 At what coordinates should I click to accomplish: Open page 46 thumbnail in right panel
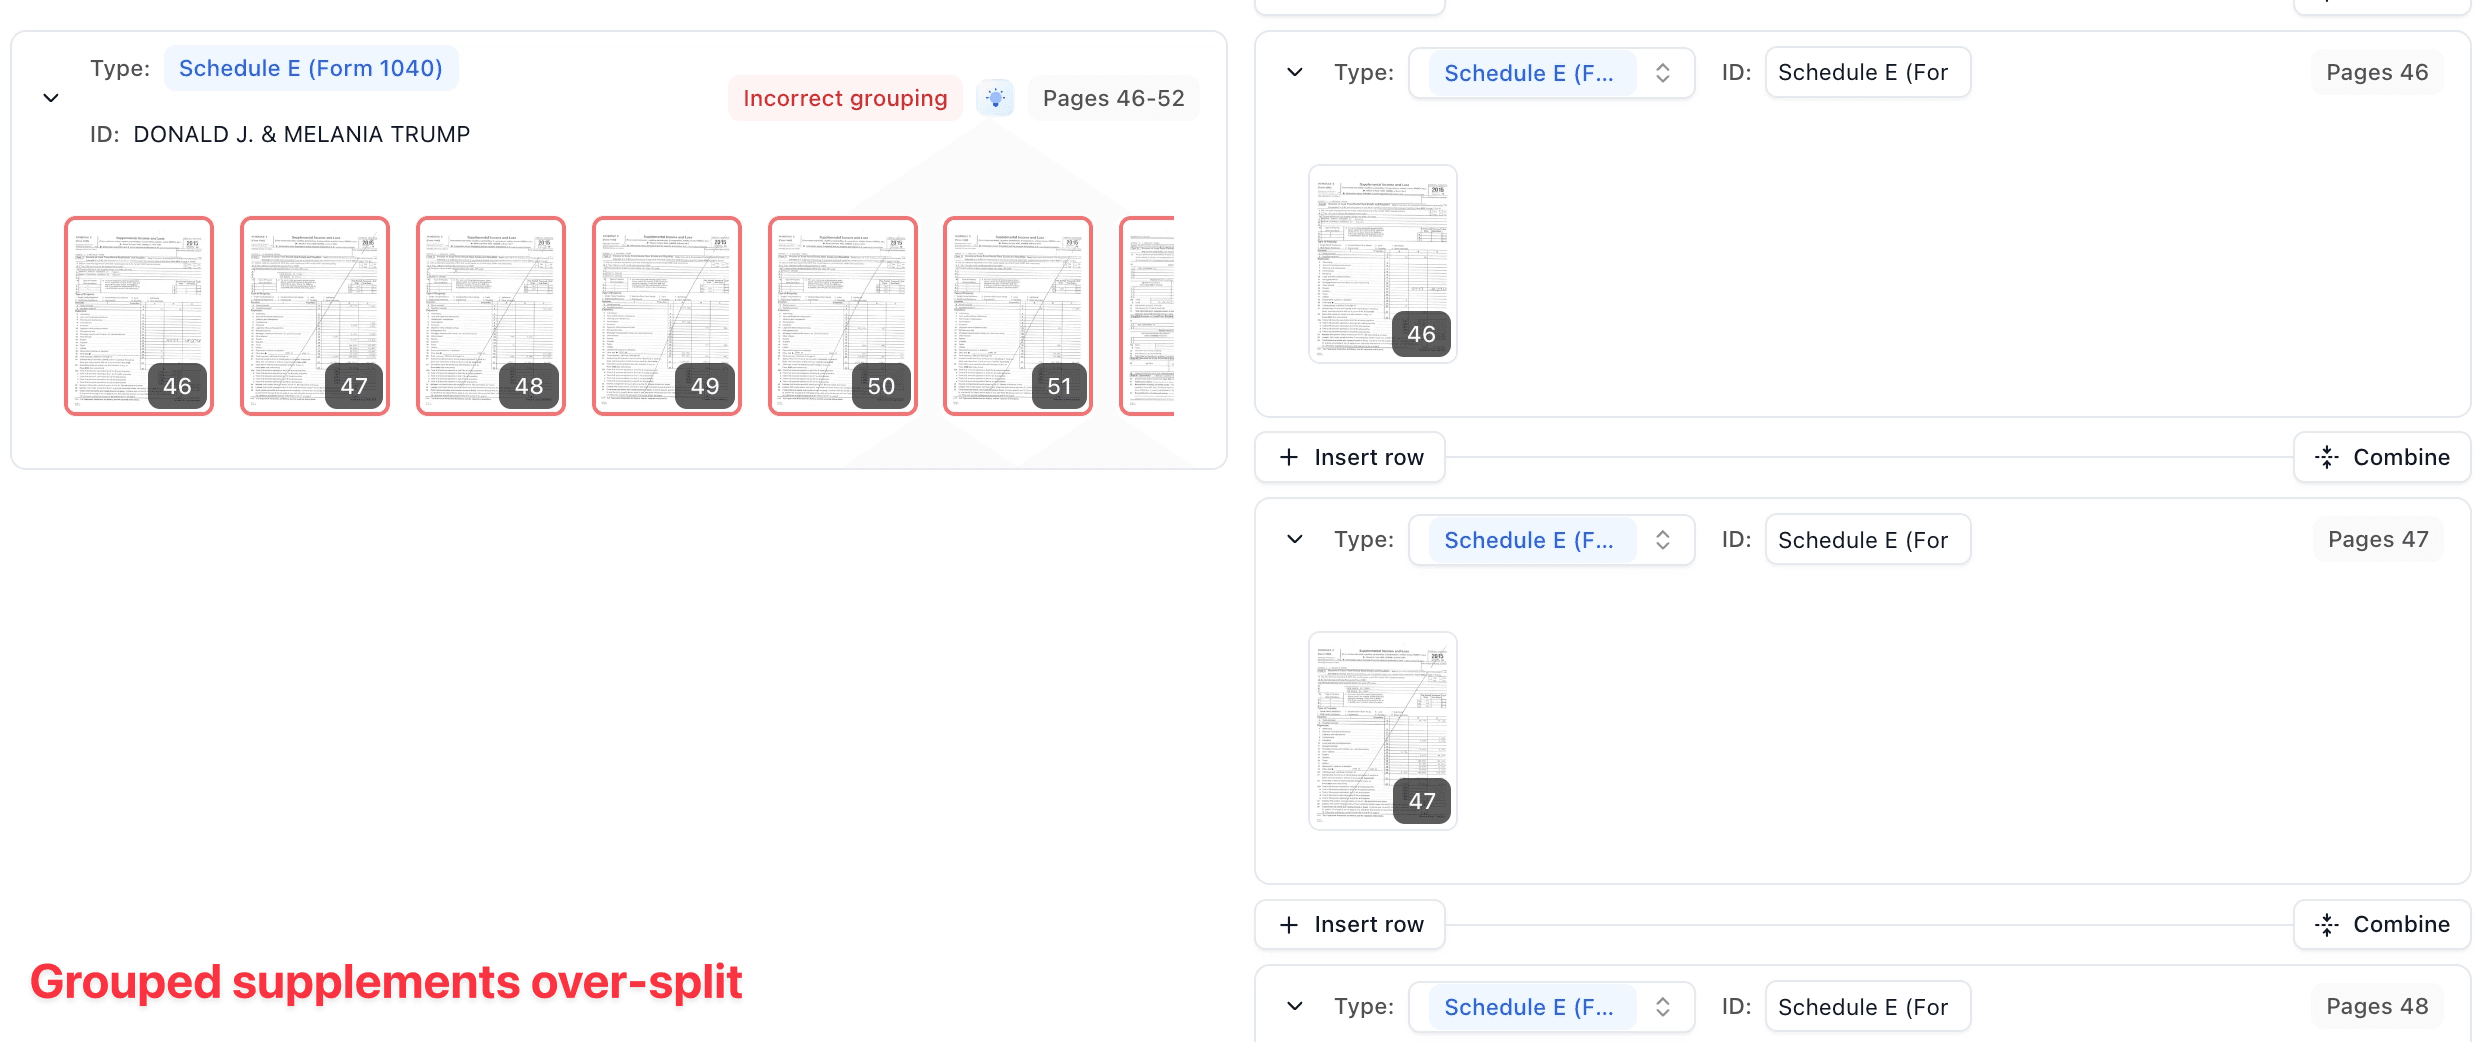pos(1383,264)
